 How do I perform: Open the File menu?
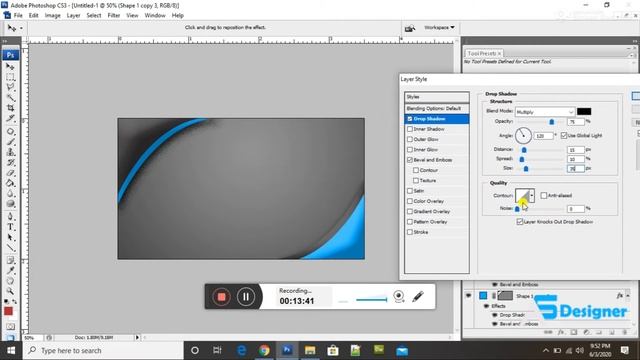(18, 15)
